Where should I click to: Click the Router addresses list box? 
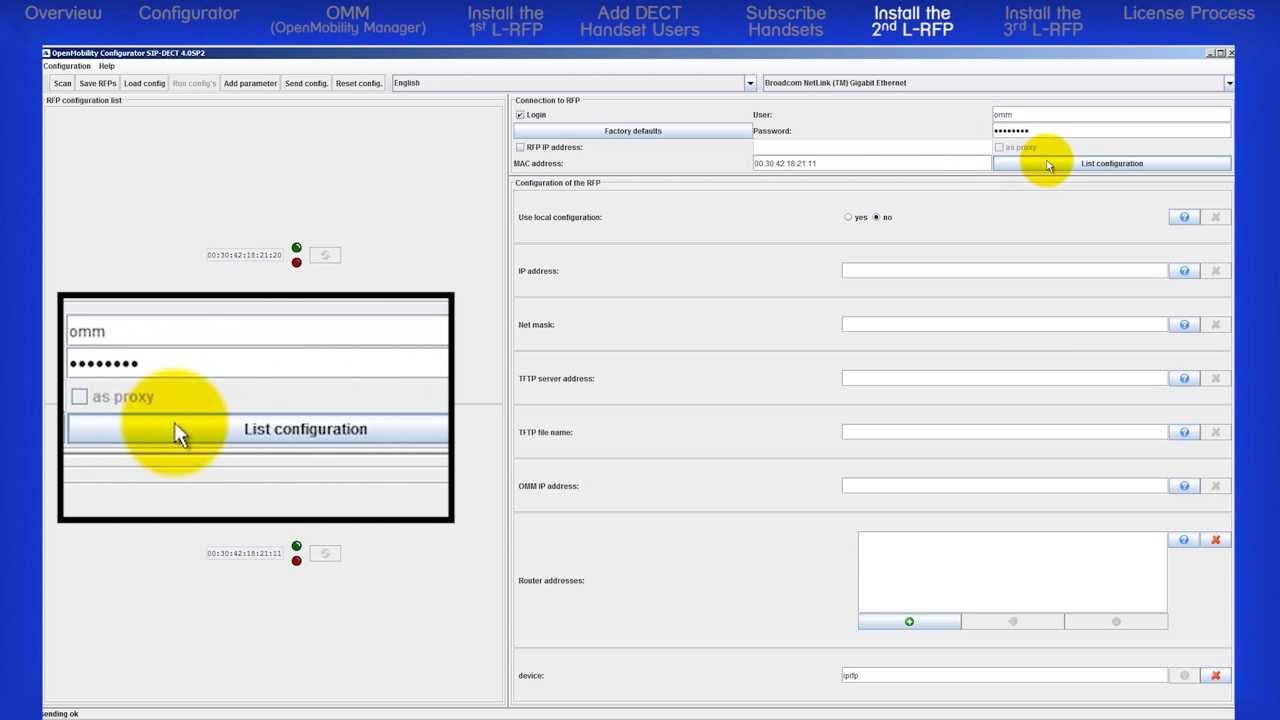(x=1012, y=571)
